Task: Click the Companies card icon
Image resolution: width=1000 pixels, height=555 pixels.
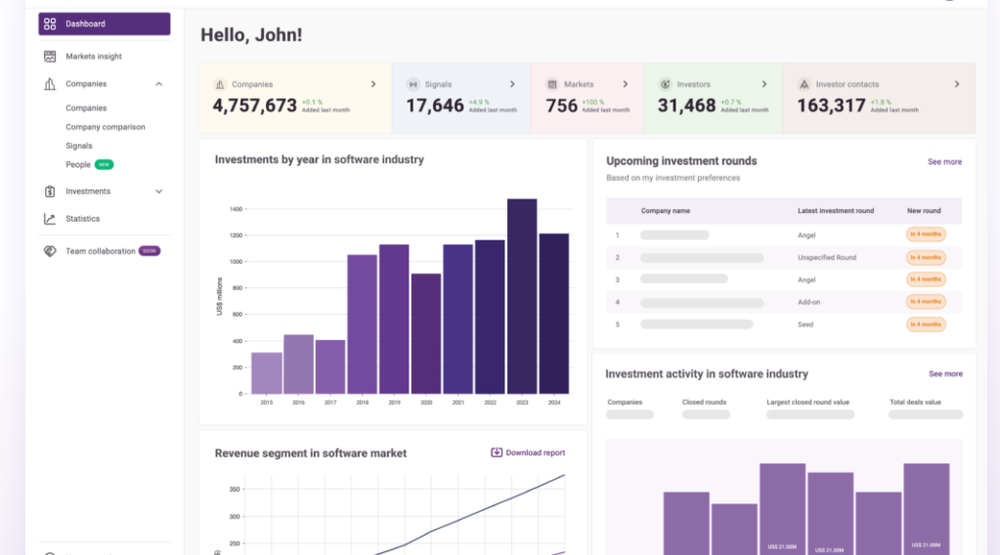Action: (220, 84)
